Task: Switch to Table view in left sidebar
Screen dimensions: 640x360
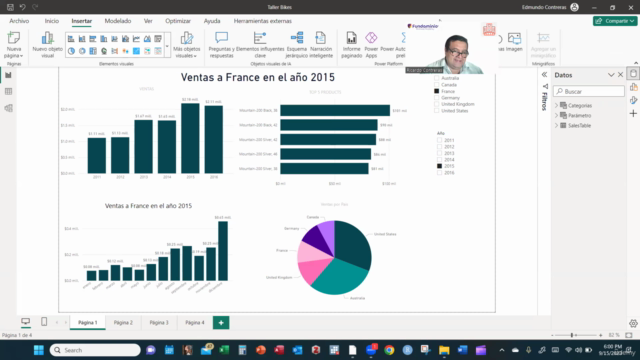Action: pyautogui.click(x=8, y=91)
